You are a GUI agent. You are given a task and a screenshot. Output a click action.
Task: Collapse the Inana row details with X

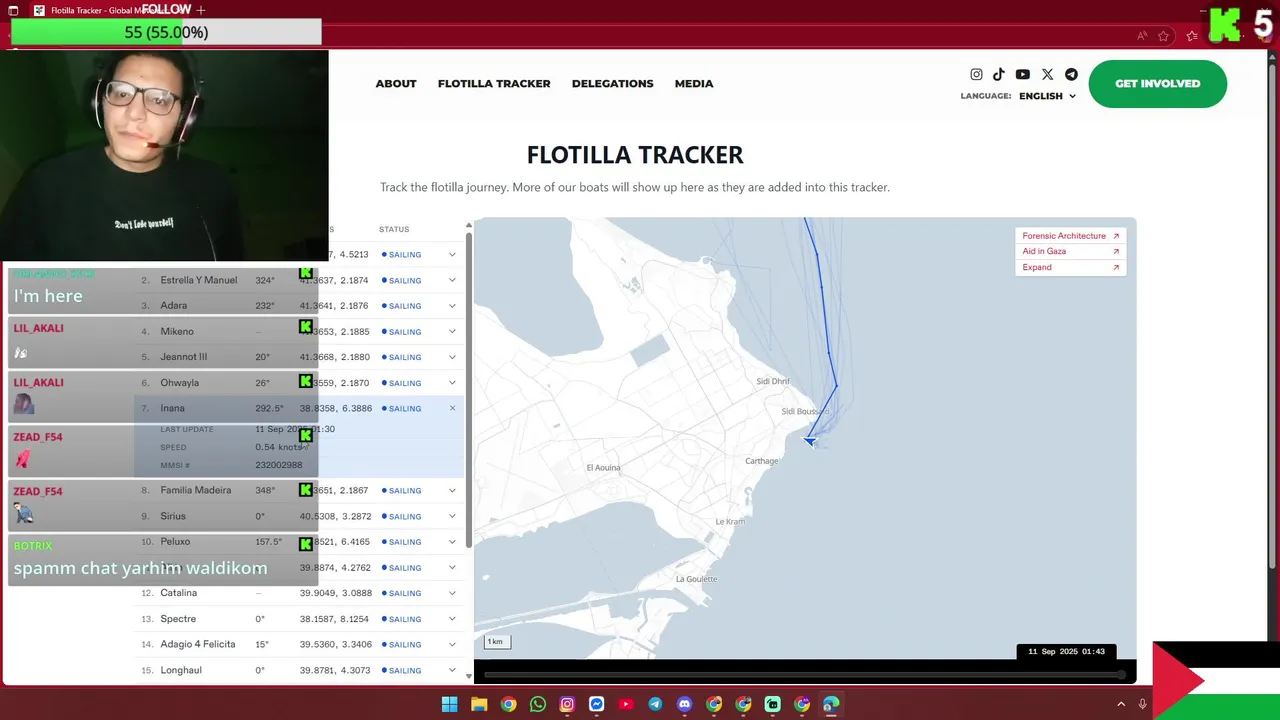[x=452, y=408]
